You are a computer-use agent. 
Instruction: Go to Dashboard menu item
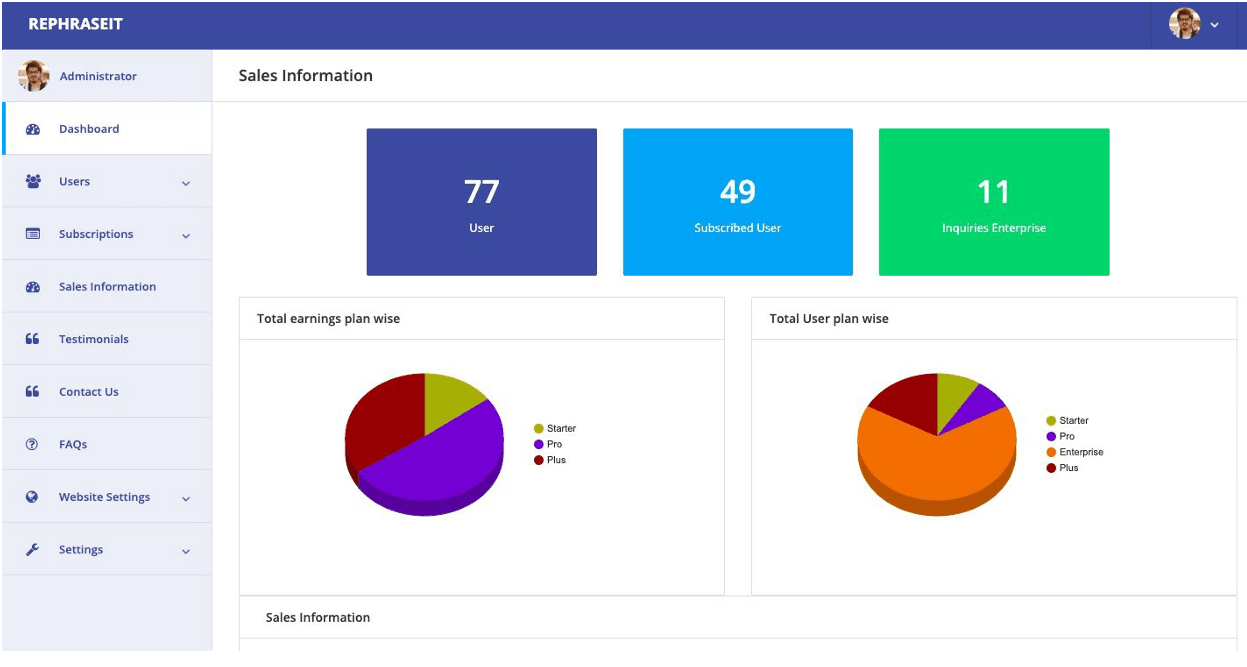coord(107,129)
